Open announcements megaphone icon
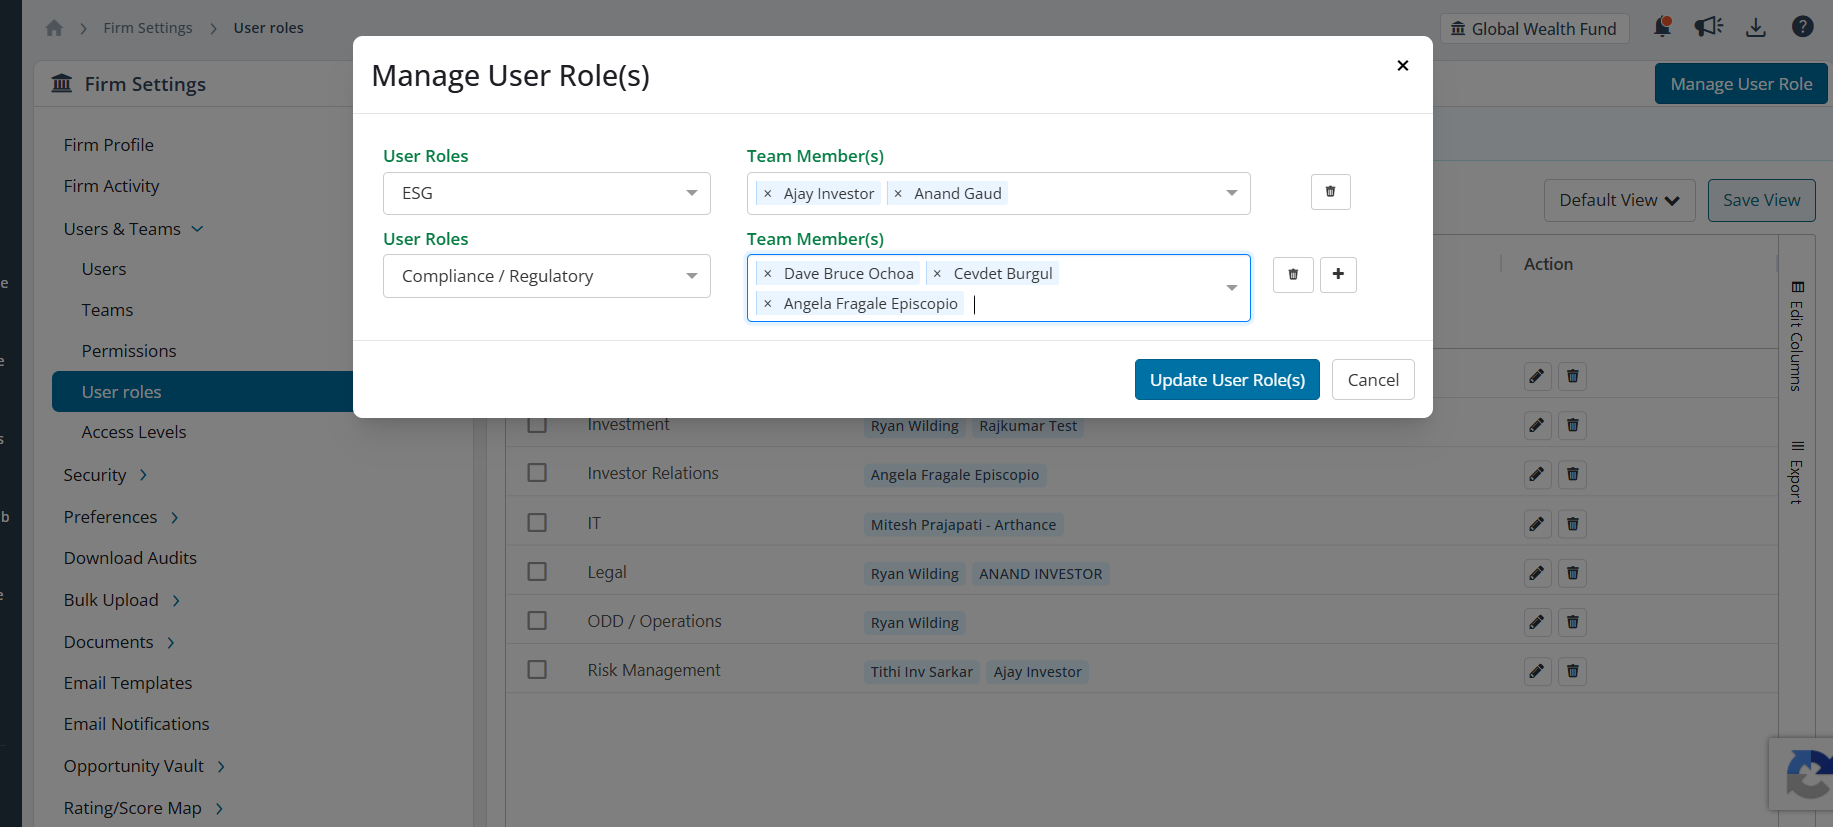Viewport: 1833px width, 827px height. point(1708,27)
